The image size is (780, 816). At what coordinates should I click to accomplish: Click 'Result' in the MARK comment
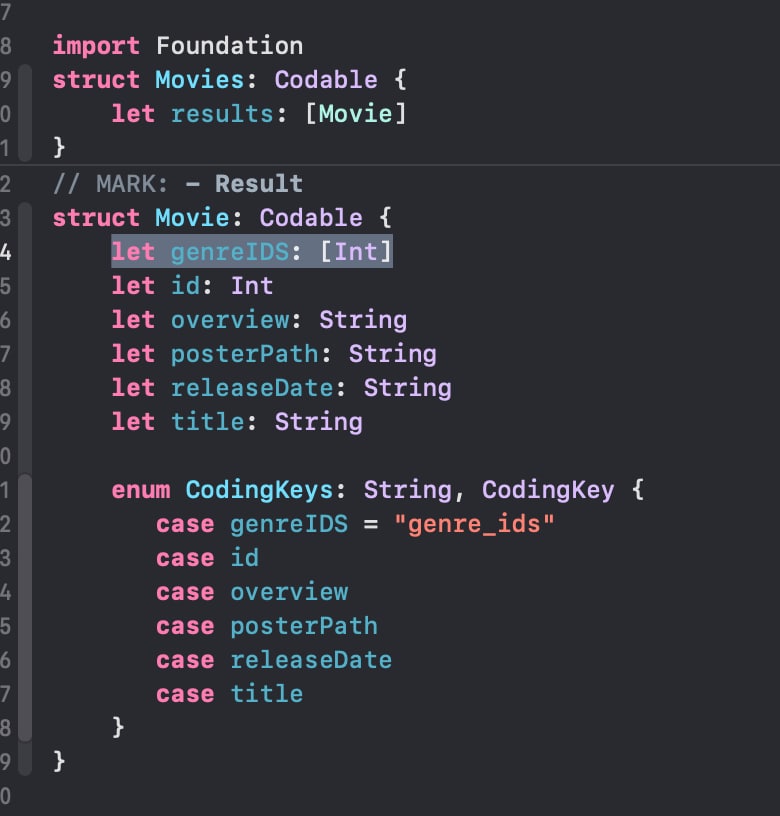click(259, 184)
